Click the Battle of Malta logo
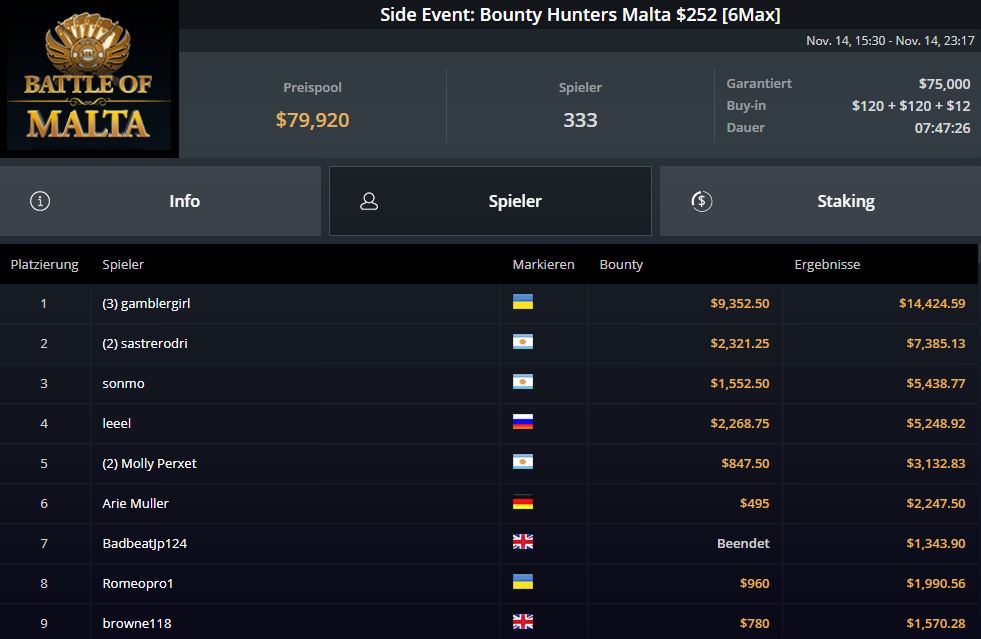The height and width of the screenshot is (639, 981). click(89, 79)
